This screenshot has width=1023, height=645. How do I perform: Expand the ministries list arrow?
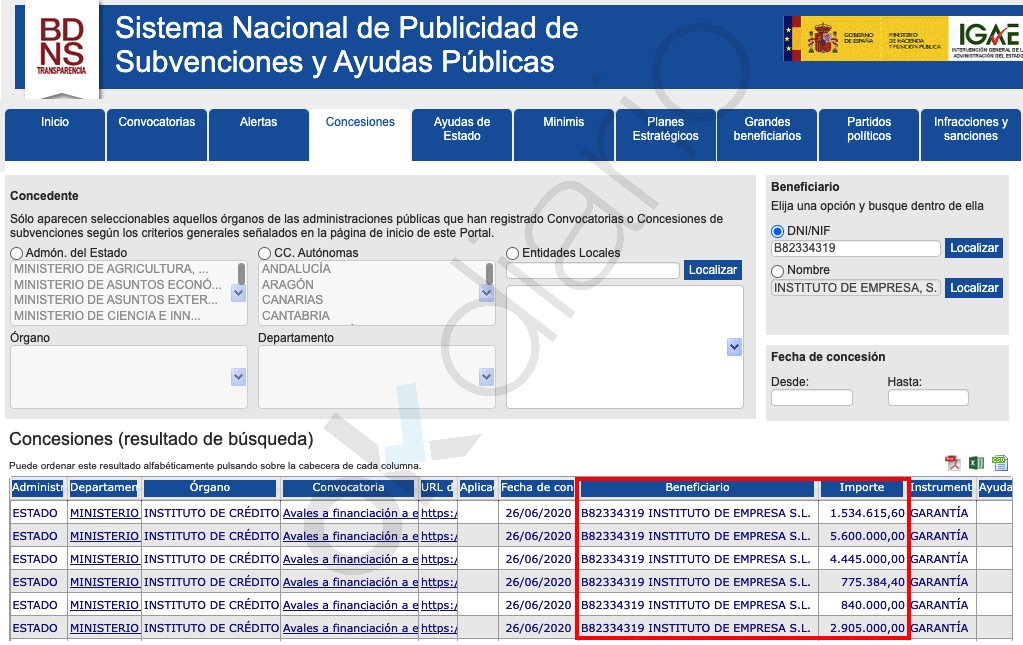[x=239, y=293]
